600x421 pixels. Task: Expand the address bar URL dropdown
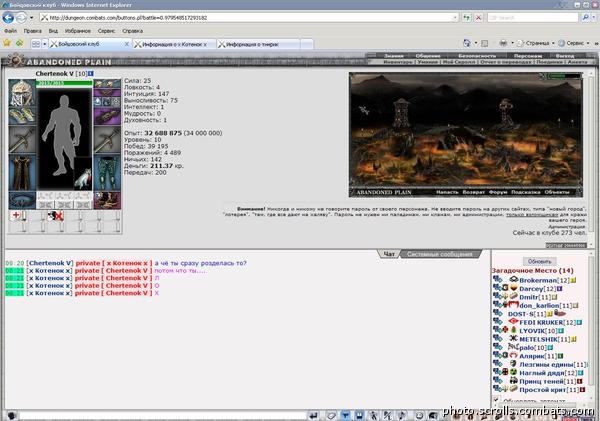click(455, 18)
